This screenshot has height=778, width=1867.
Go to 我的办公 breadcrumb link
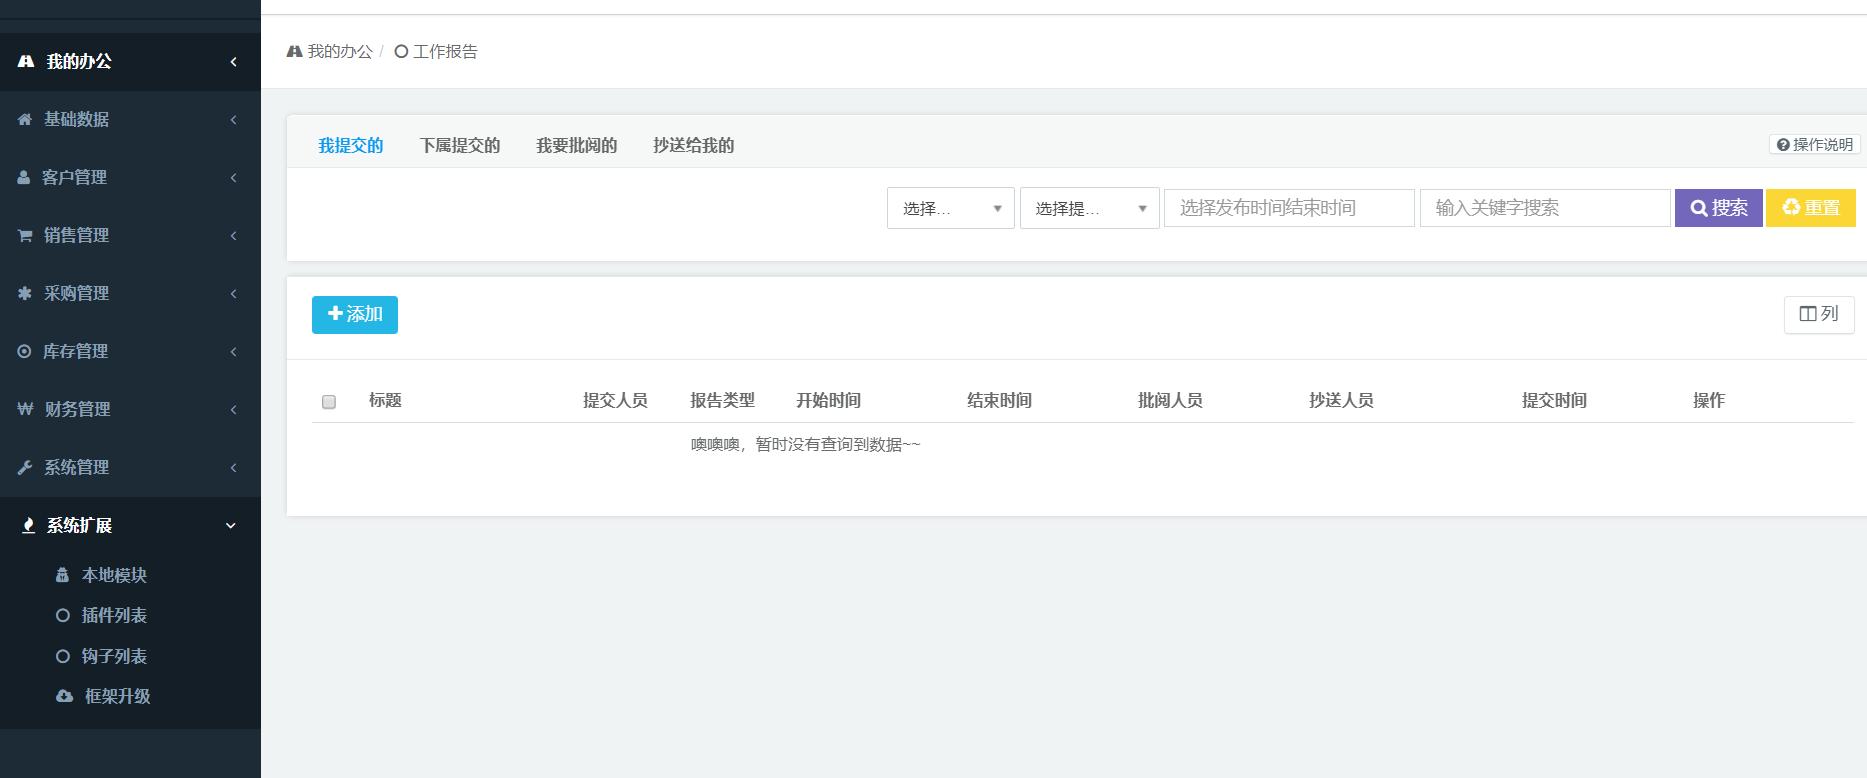pos(340,51)
